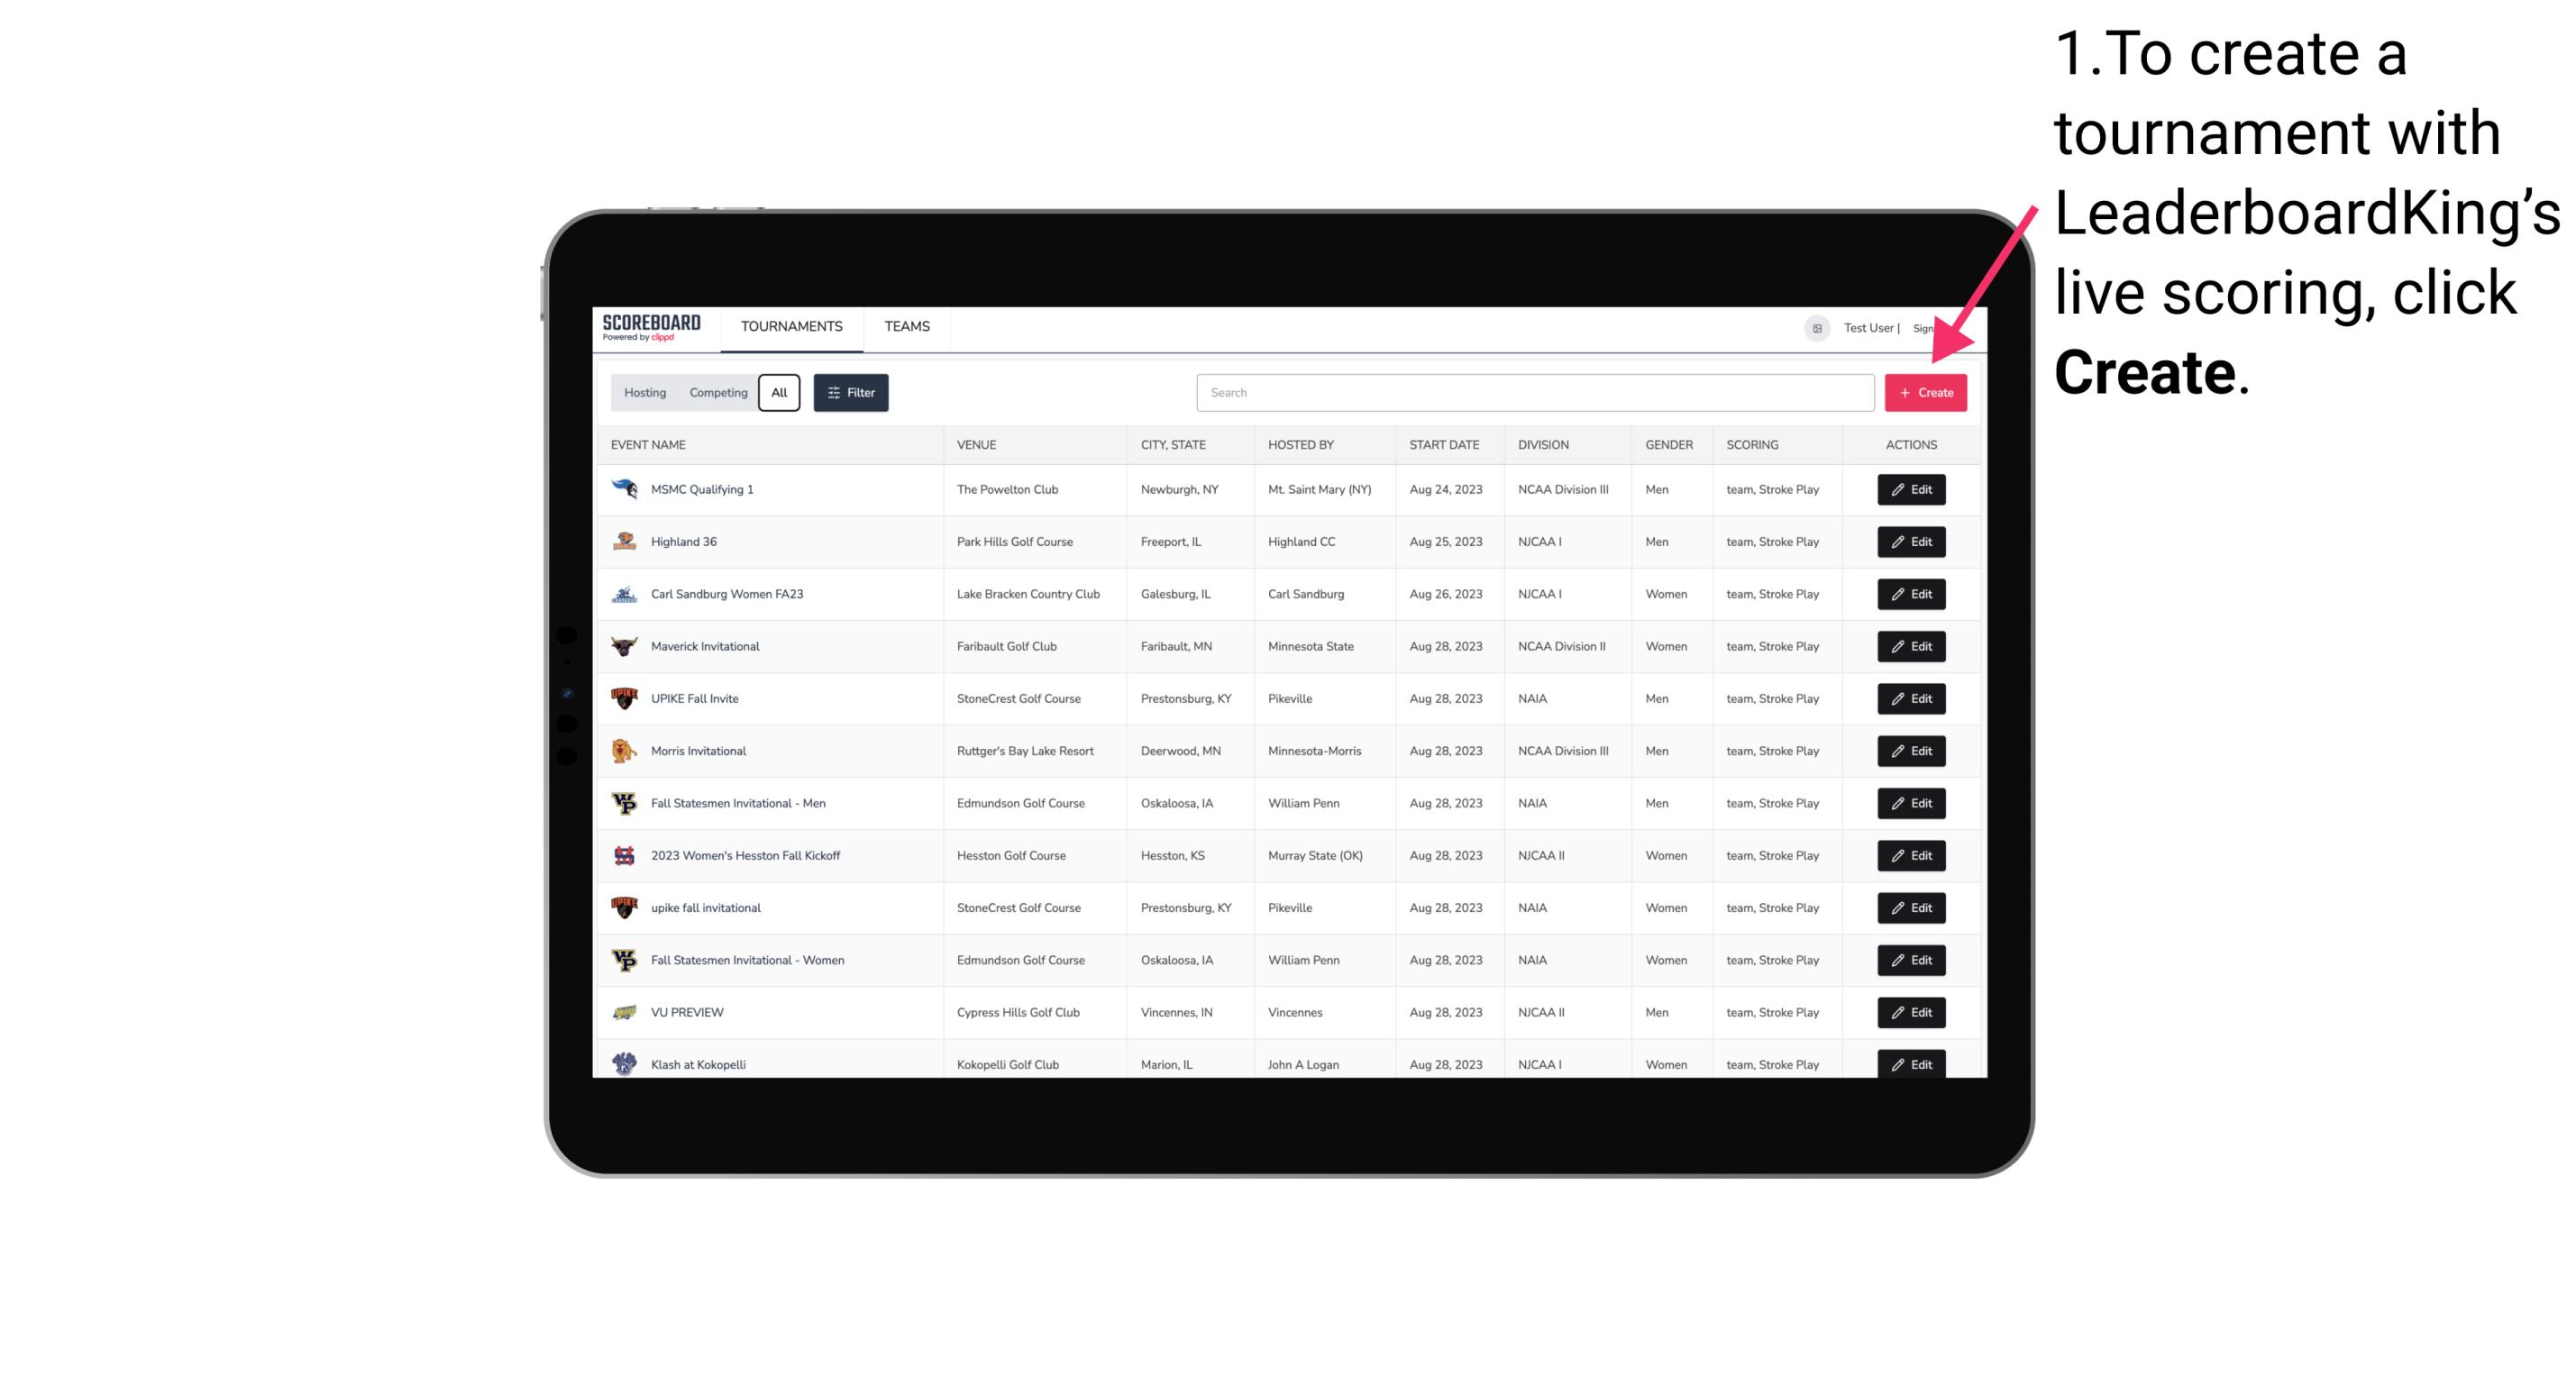Toggle the All filter button
Image resolution: width=2576 pixels, height=1386 pixels.
779,391
